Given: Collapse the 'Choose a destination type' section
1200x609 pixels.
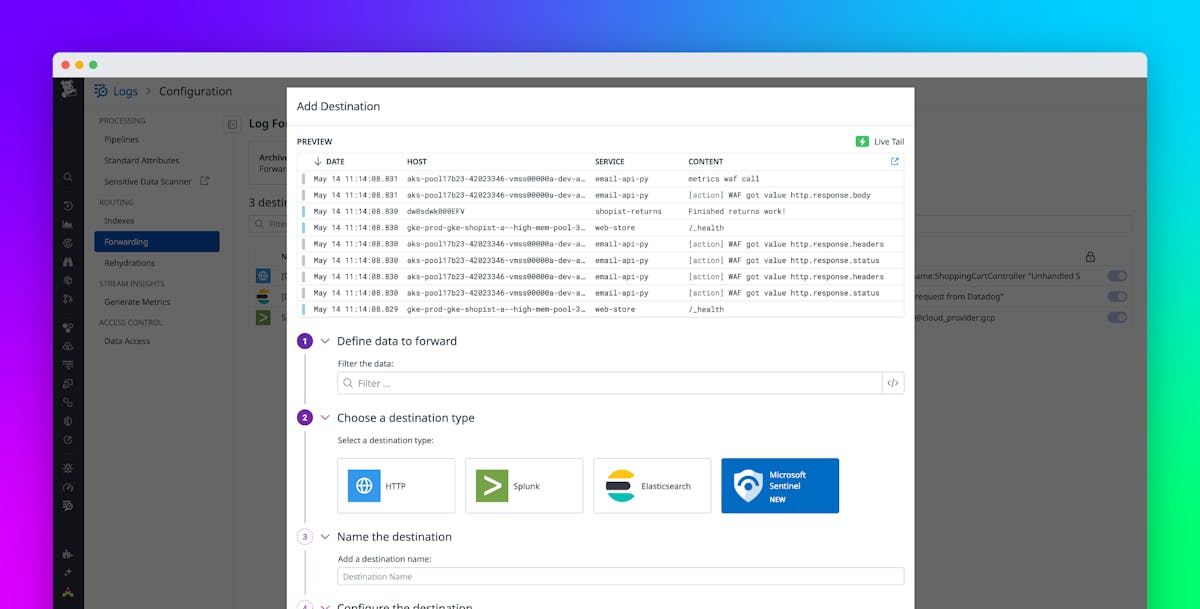Looking at the screenshot, I should coord(324,417).
